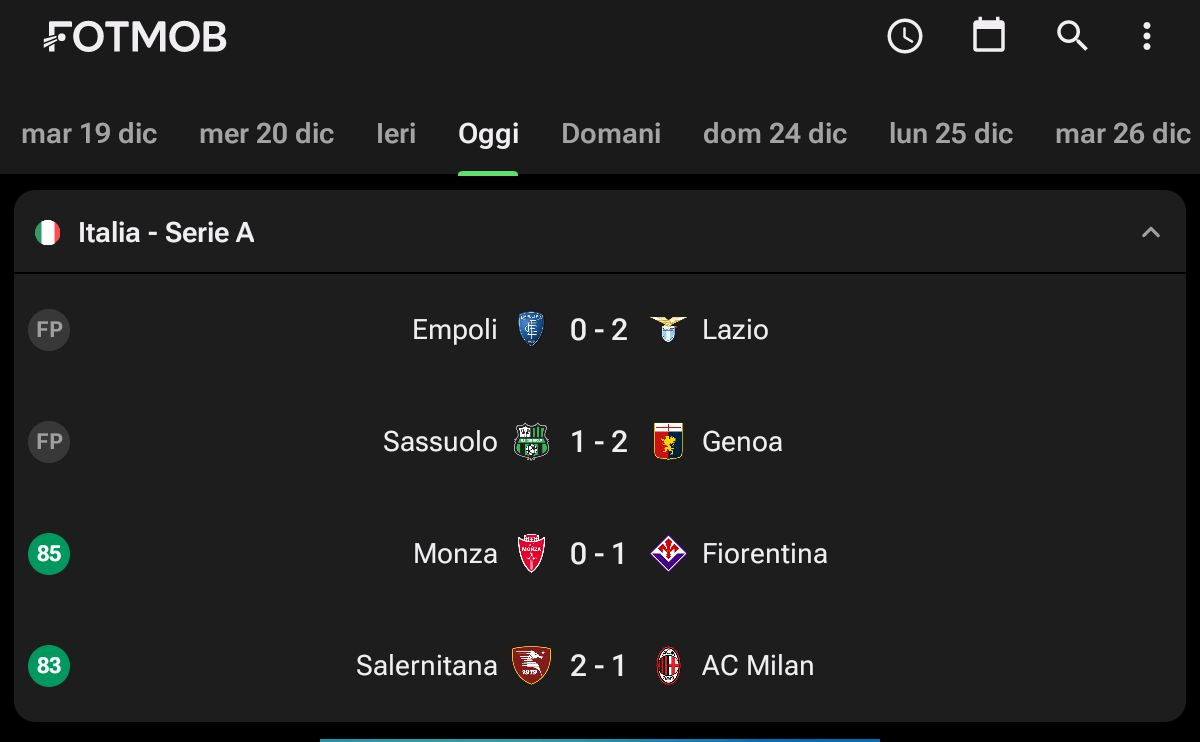Tap the FotMob logo
Viewport: 1200px width, 742px height.
135,37
